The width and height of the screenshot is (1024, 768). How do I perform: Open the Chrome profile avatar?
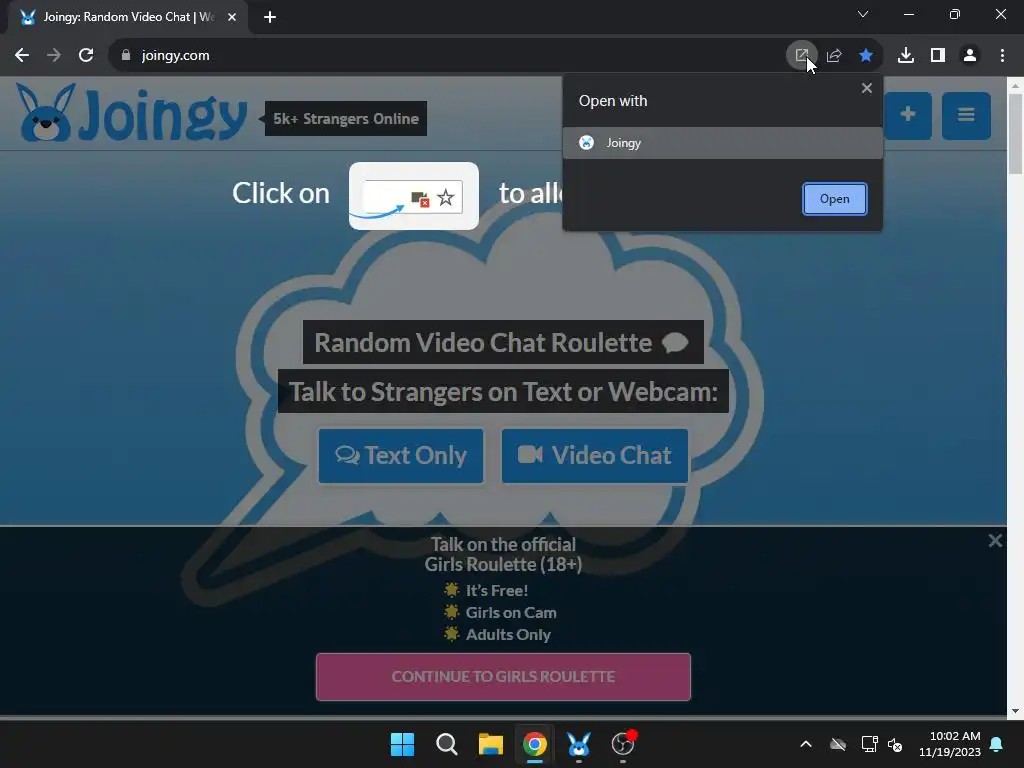click(970, 56)
